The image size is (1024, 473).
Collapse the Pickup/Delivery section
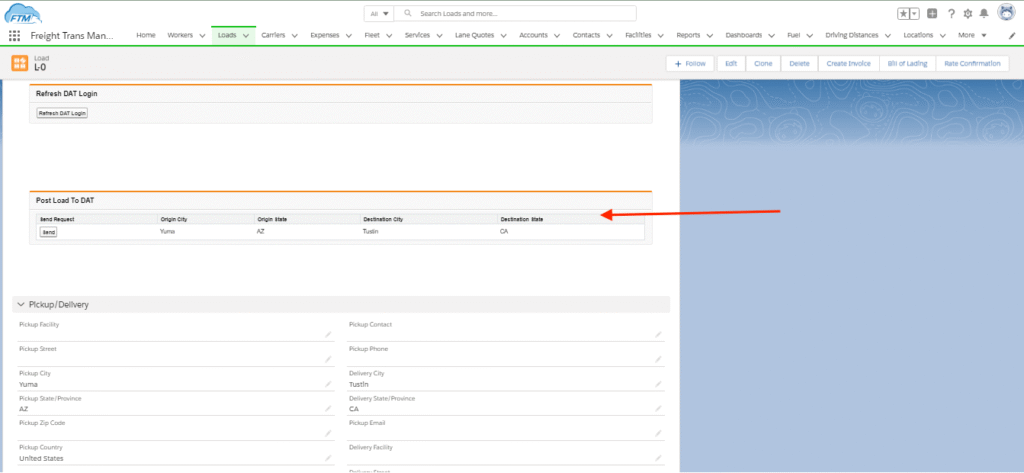tap(20, 305)
